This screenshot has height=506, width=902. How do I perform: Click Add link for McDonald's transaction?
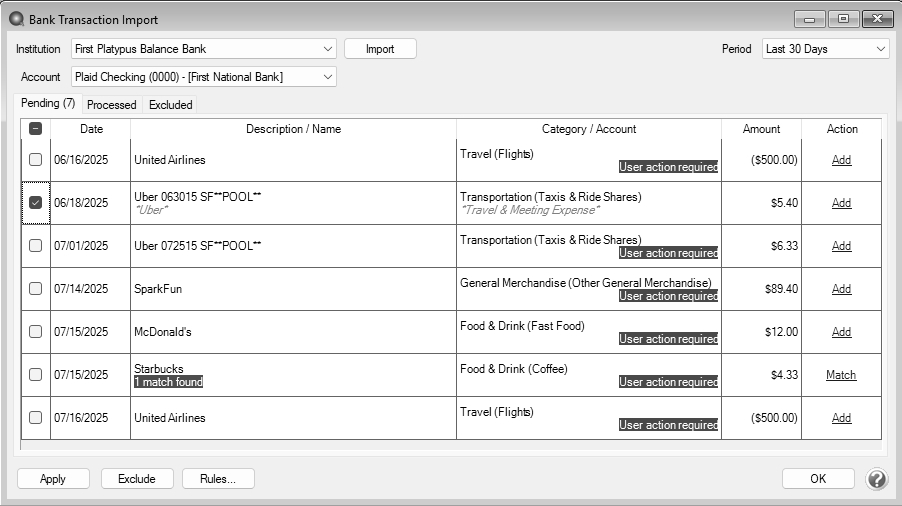coord(841,332)
